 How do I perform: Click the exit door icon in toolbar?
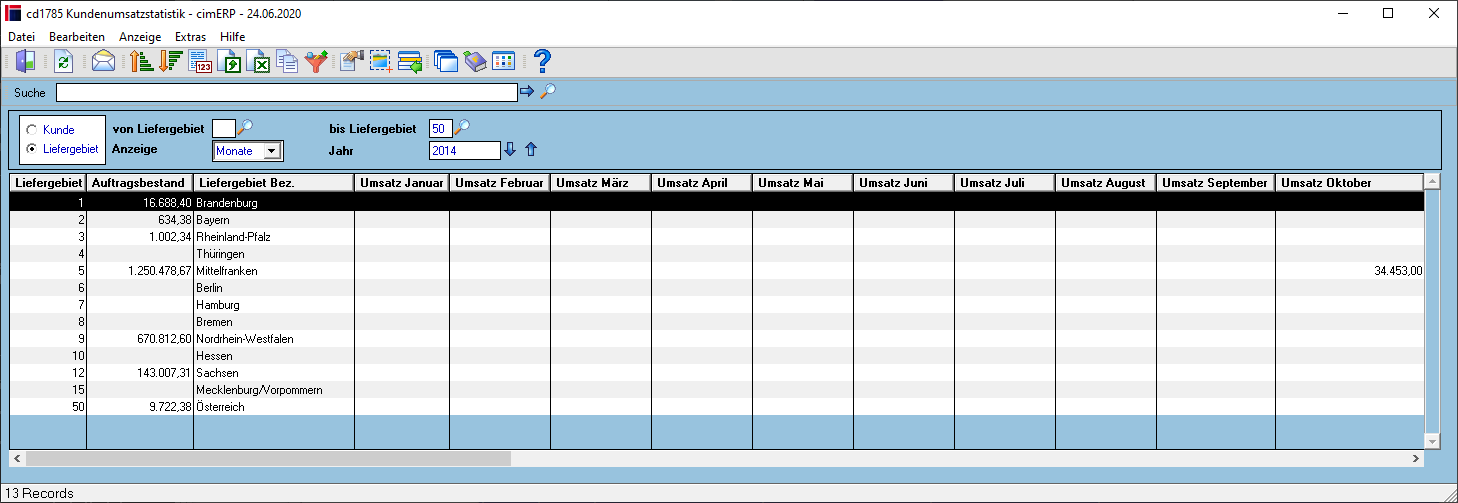26,62
